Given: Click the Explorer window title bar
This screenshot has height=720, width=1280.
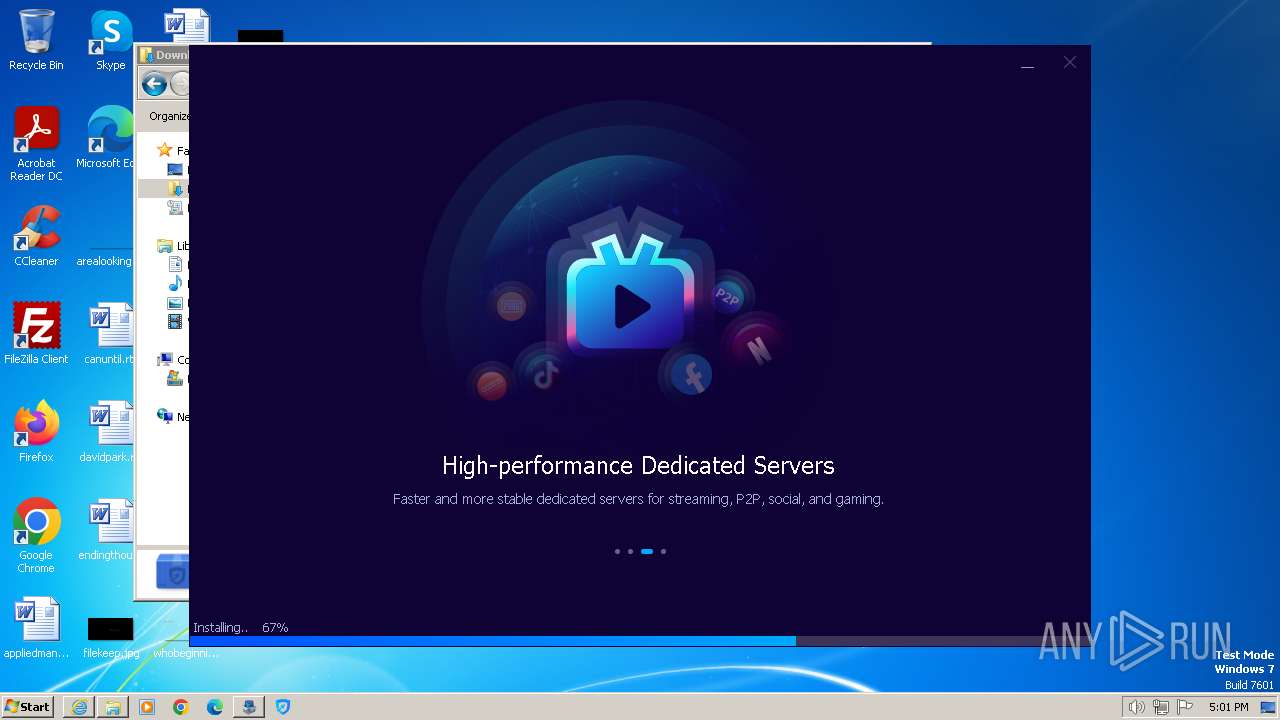Looking at the screenshot, I should (162, 55).
